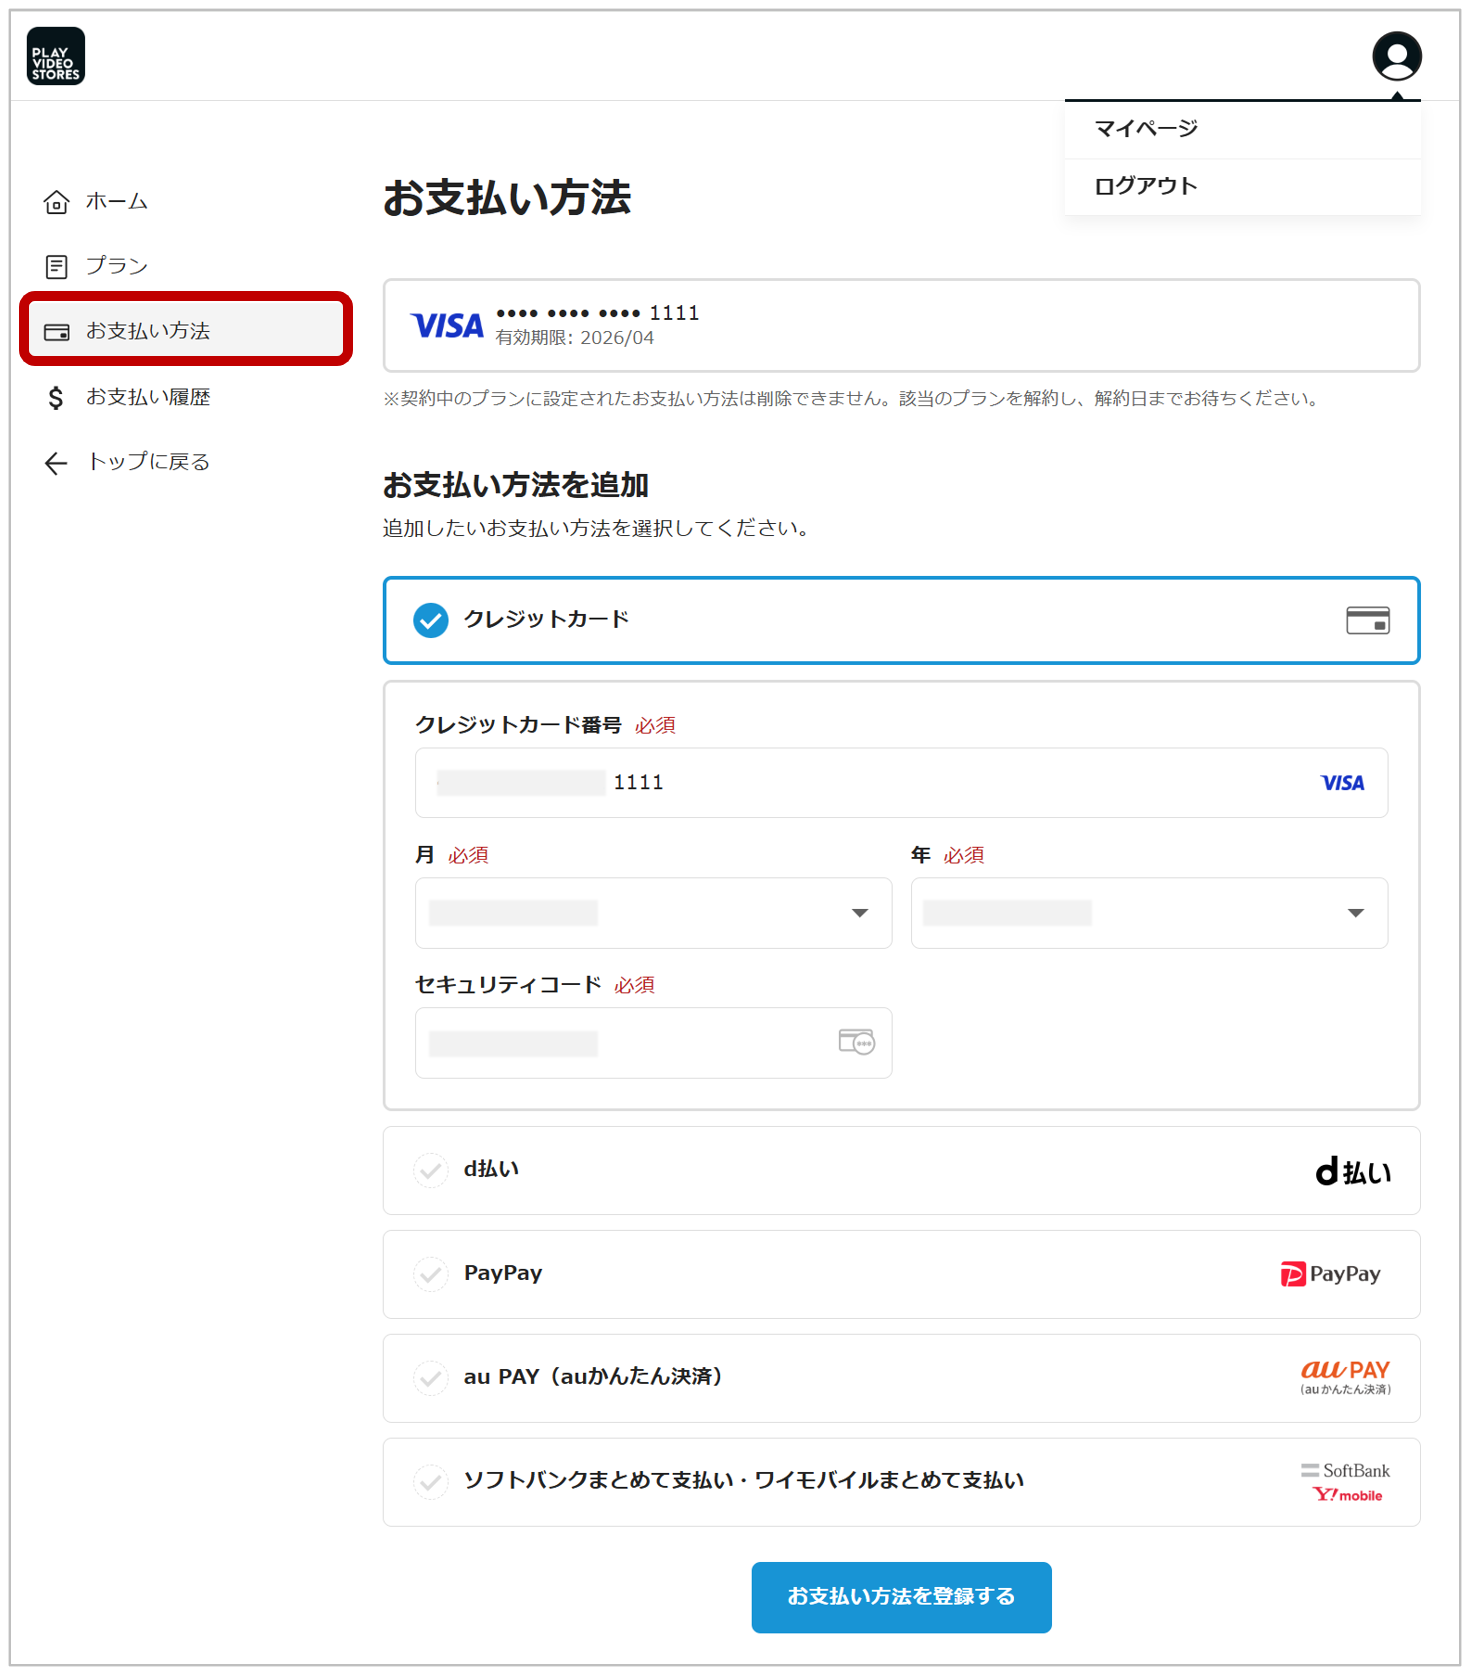Click the home icon in sidebar
Viewport: 1470px width, 1669px height.
point(57,202)
